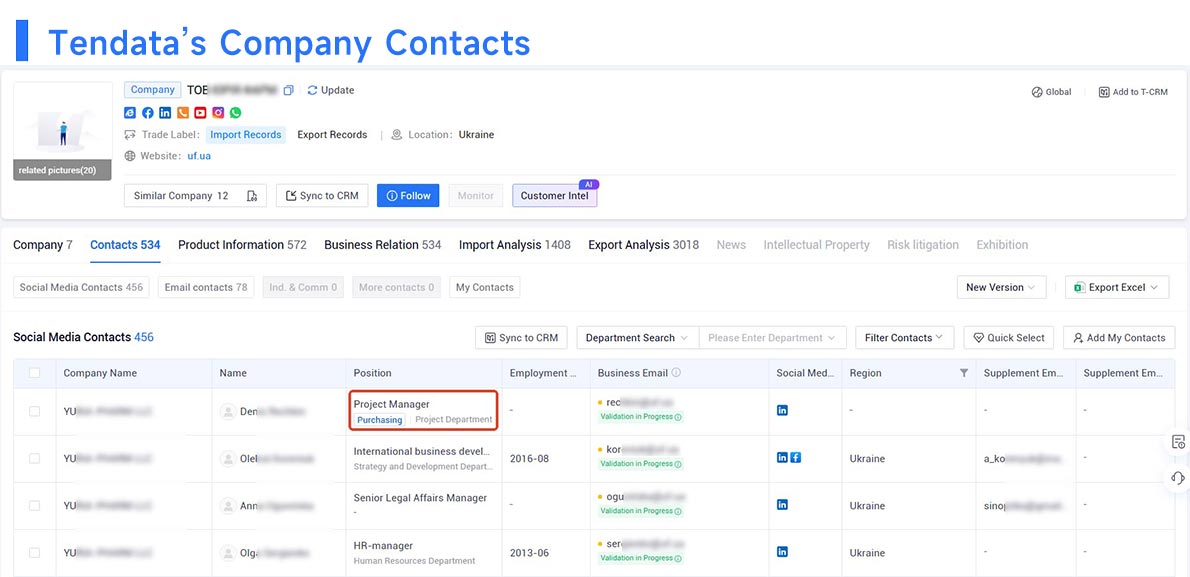Image resolution: width=1190 pixels, height=577 pixels.
Task: Open the uf.ua website link
Action: (x=199, y=156)
